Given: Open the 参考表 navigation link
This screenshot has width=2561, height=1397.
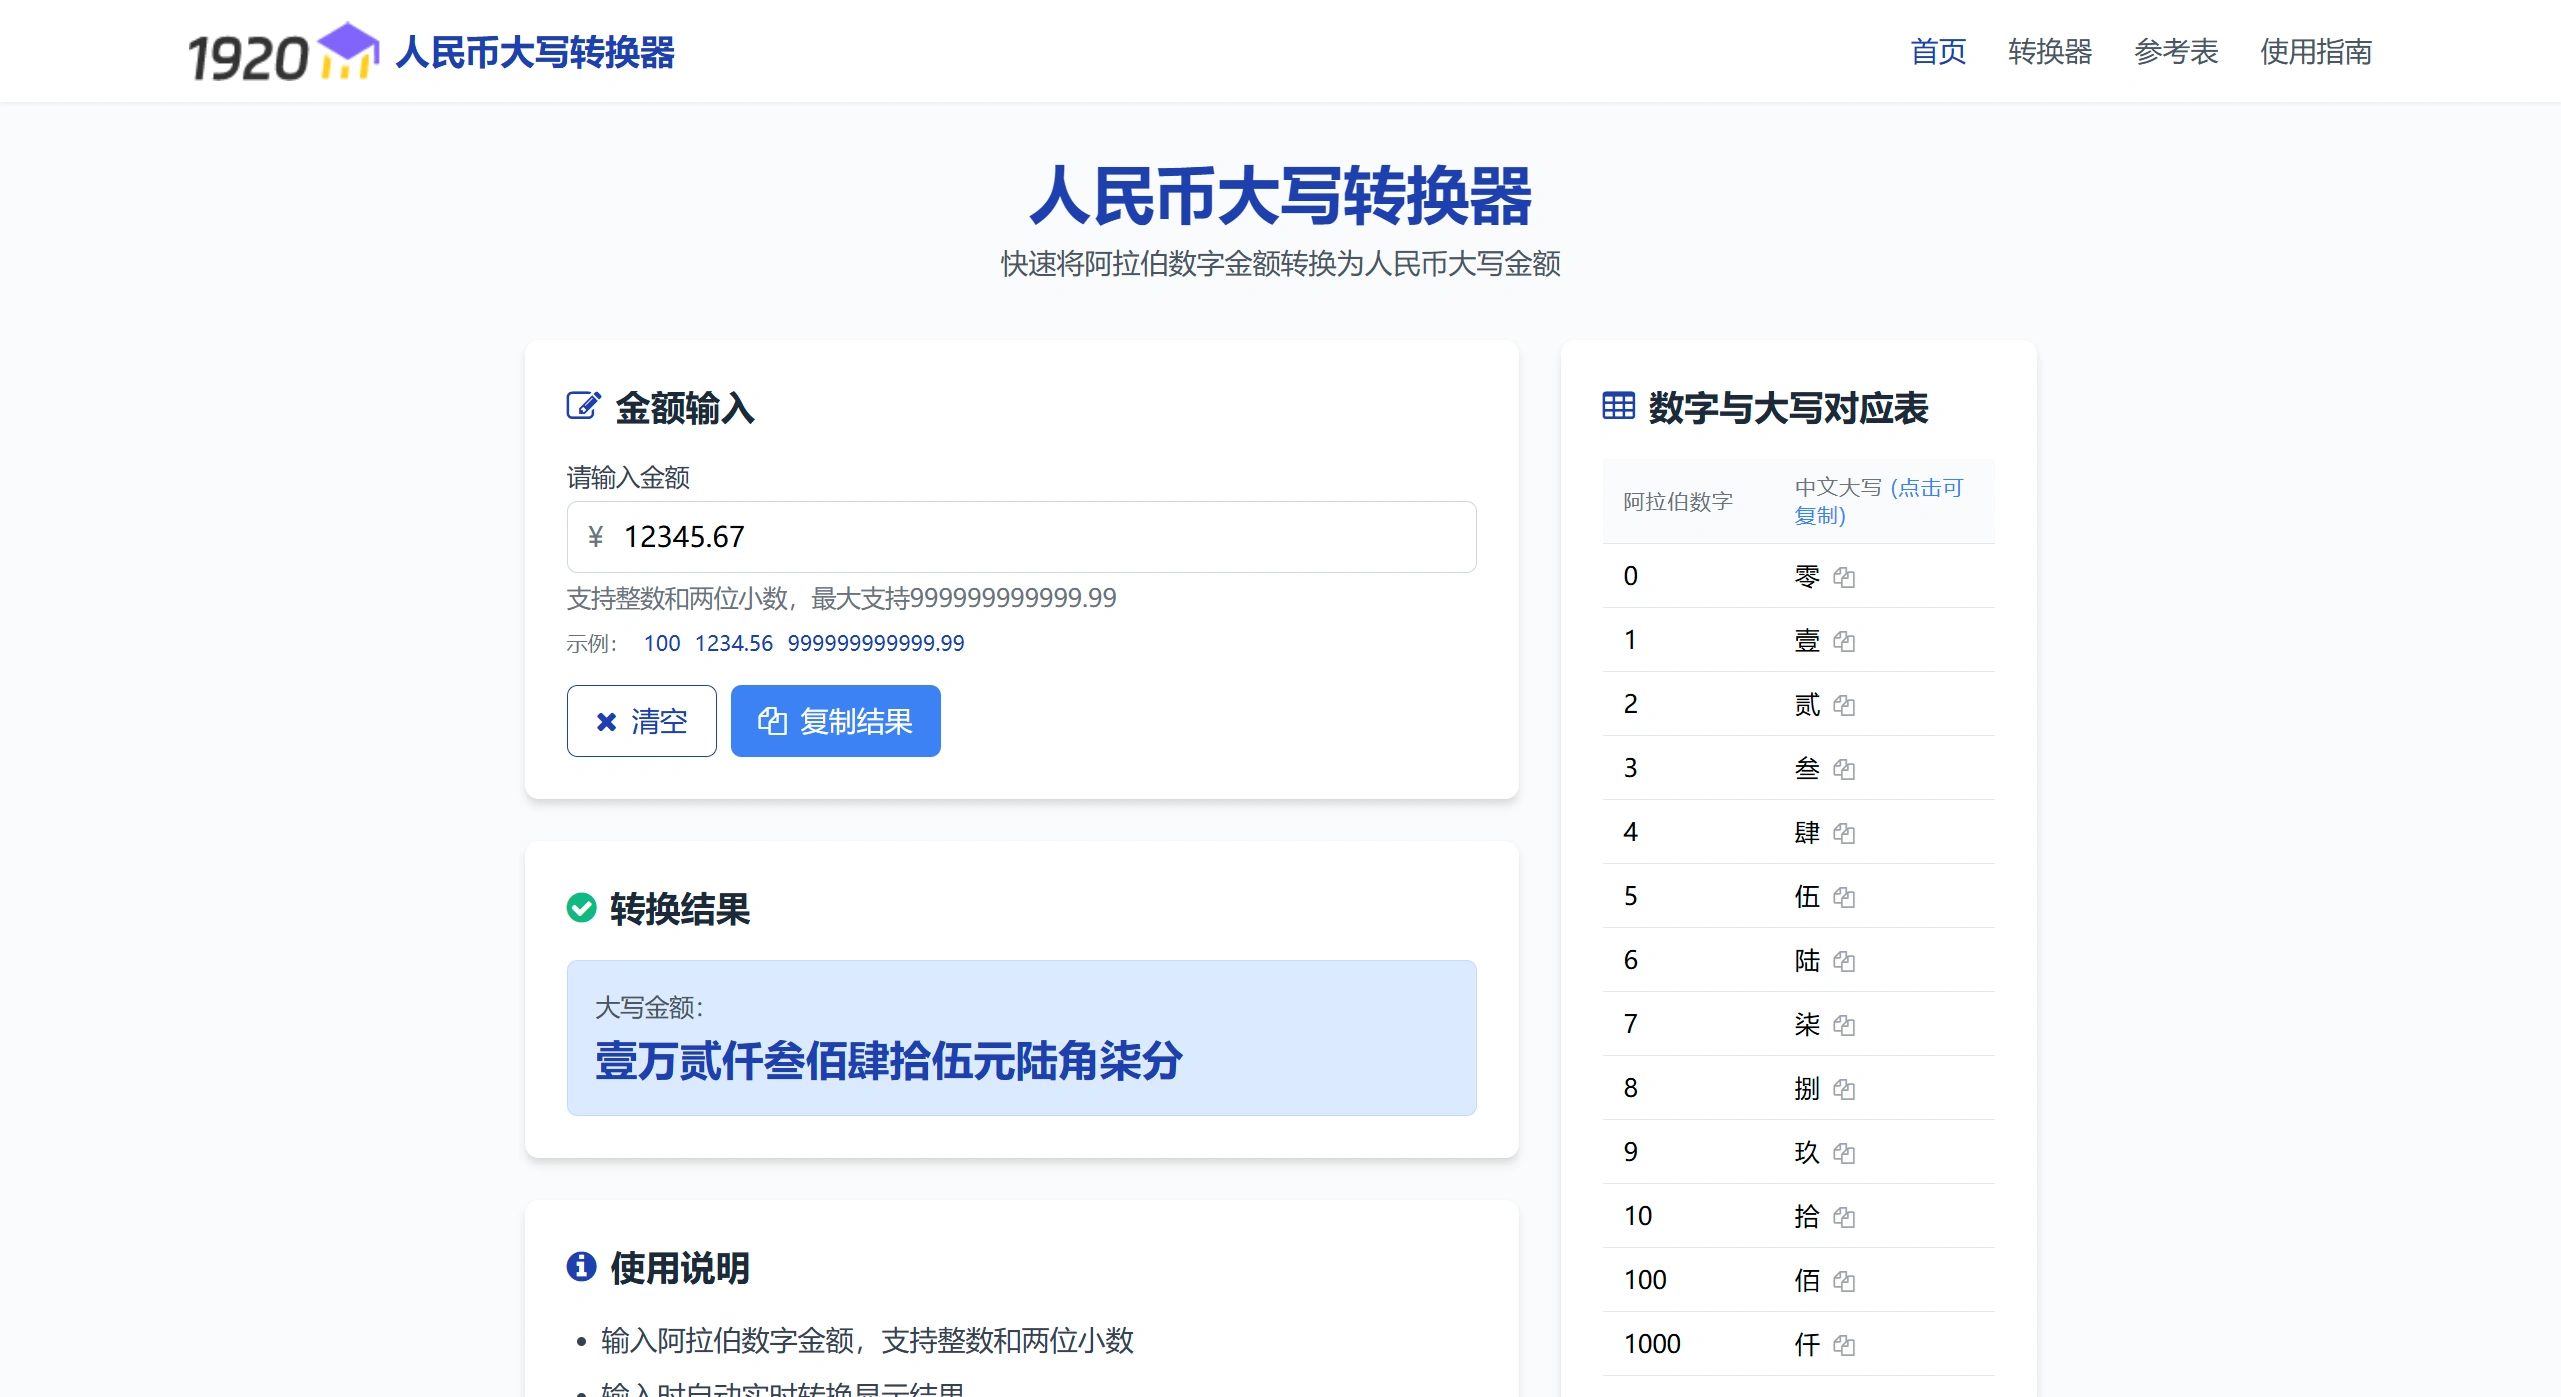Looking at the screenshot, I should click(x=2175, y=51).
